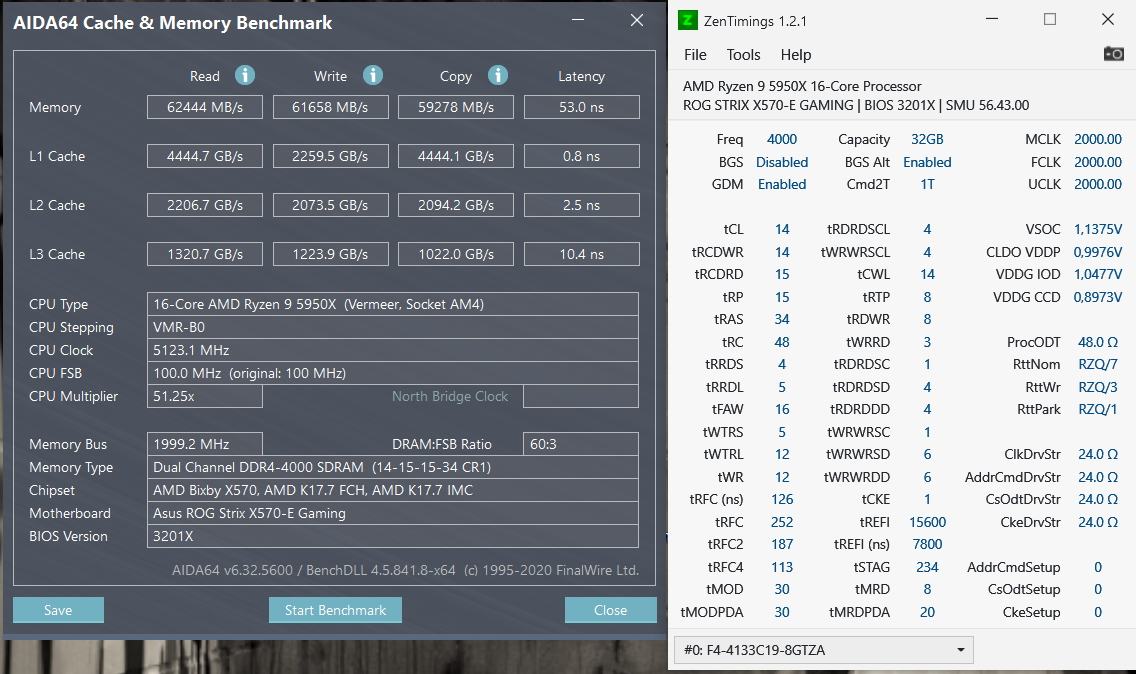Click the Motherboard field Asus ROG Strix

pos(393,513)
